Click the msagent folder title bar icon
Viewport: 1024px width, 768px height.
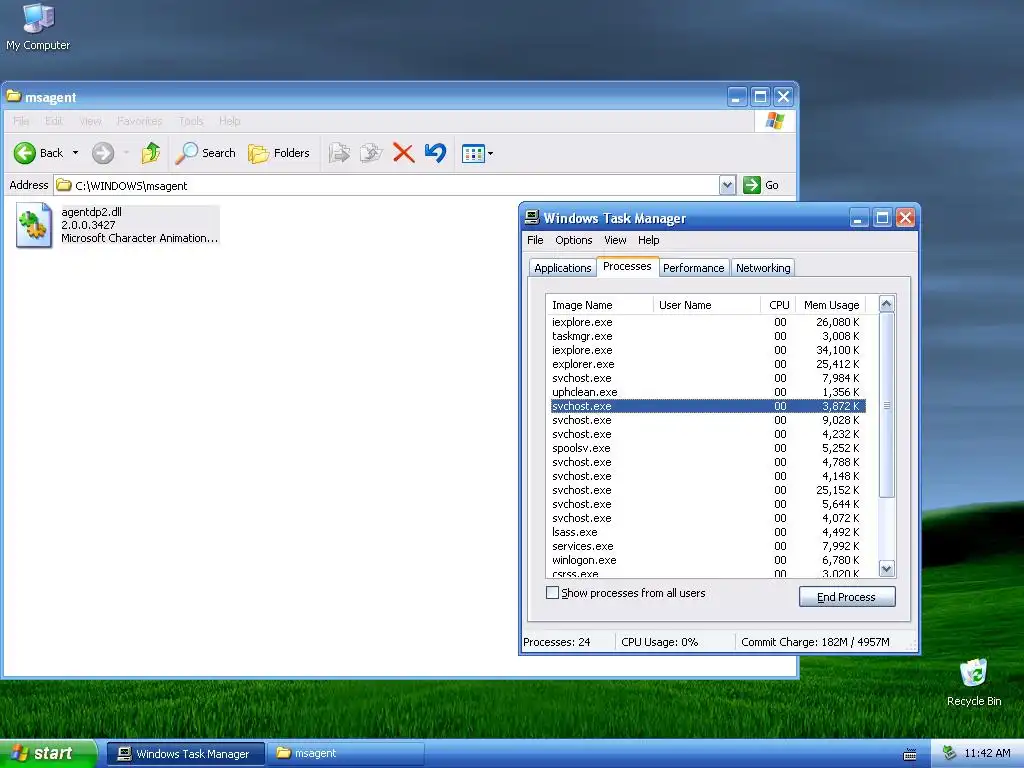[x=14, y=97]
